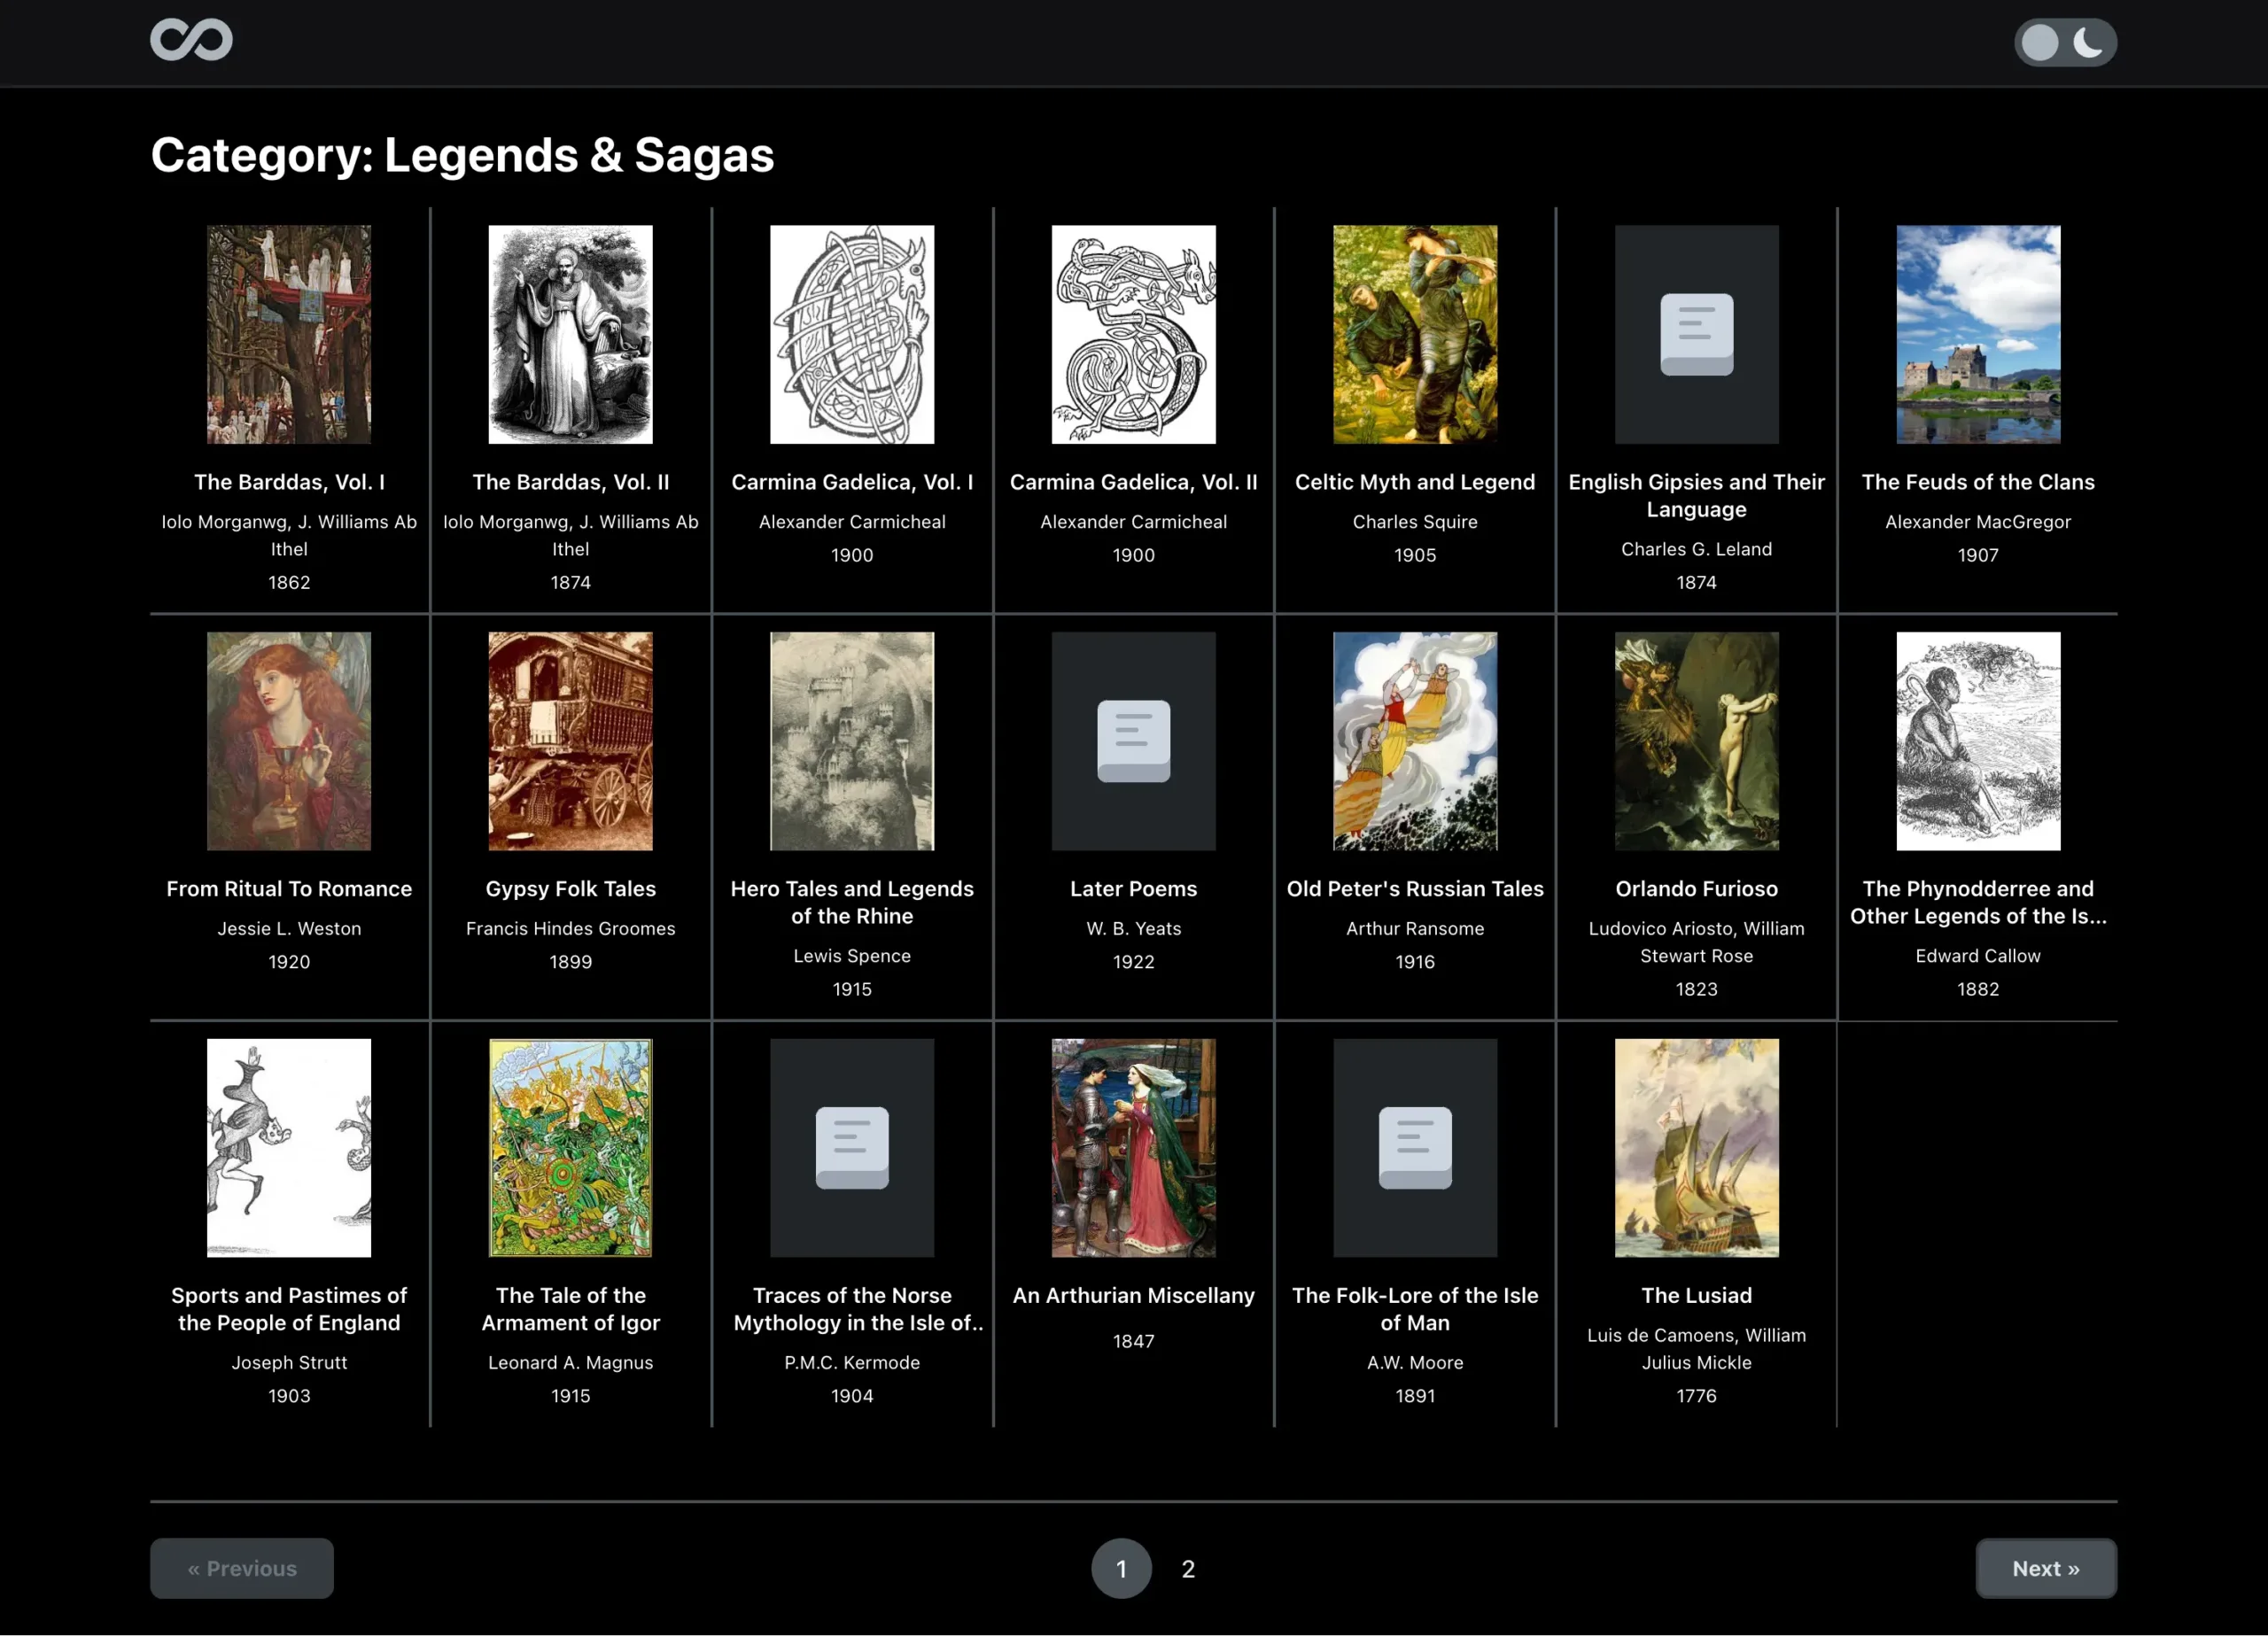This screenshot has width=2268, height=1636.
Task: Open Carmina Gadelica, Vol. I cover image
Action: pos(852,334)
